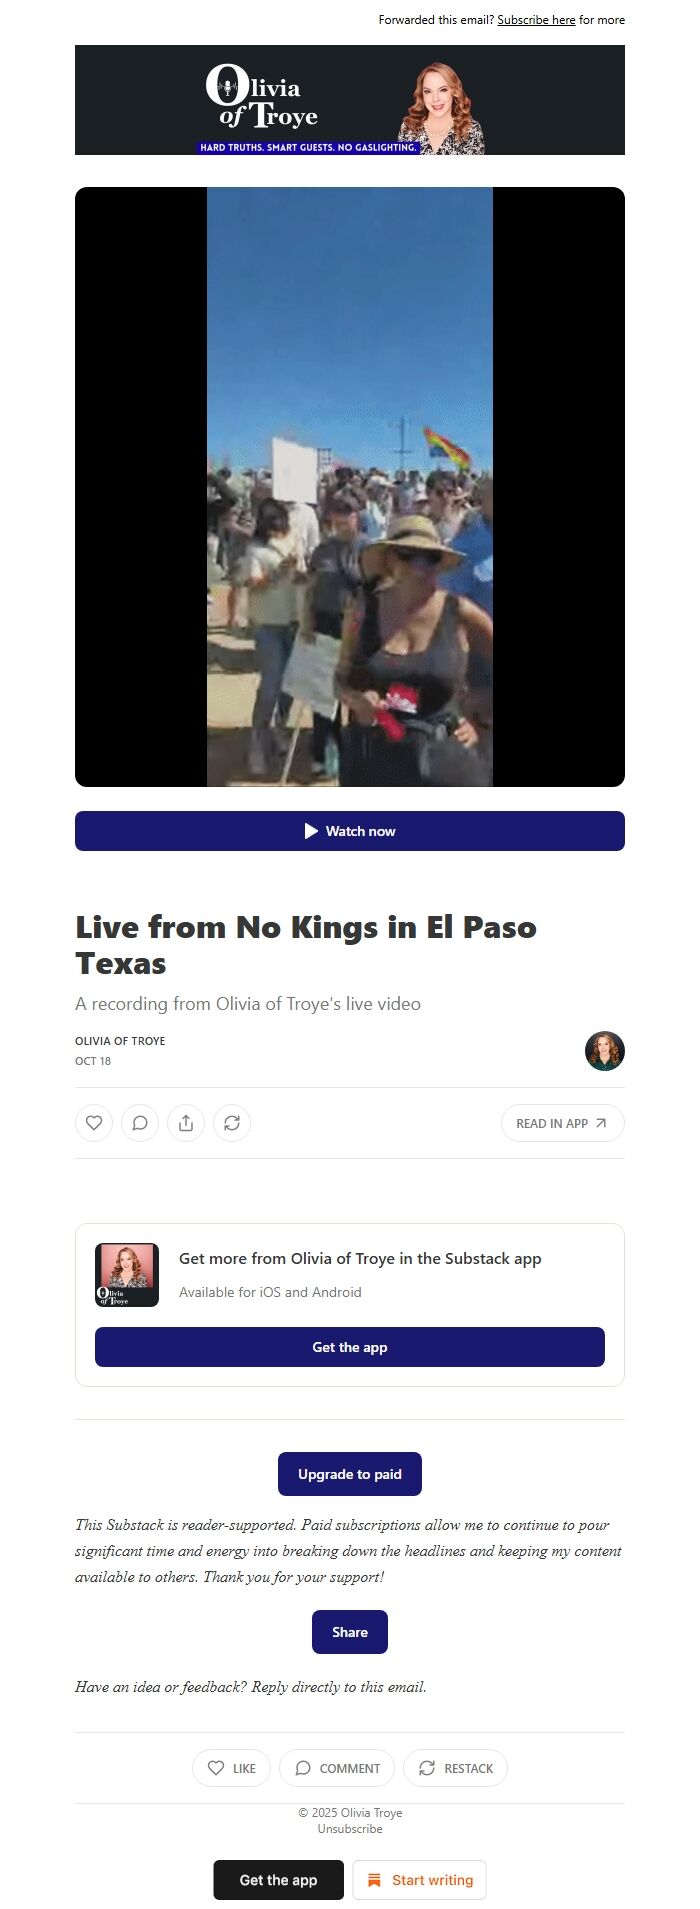700x1909 pixels.
Task: Click the share upload arrow icon
Action: click(186, 1123)
